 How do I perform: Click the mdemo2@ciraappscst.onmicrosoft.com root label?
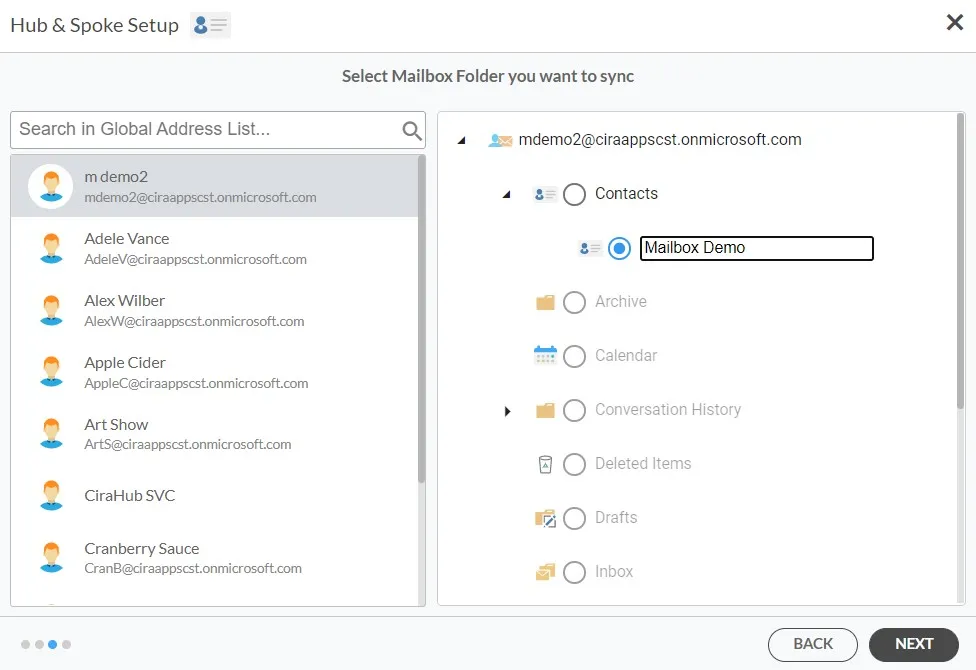pos(660,140)
